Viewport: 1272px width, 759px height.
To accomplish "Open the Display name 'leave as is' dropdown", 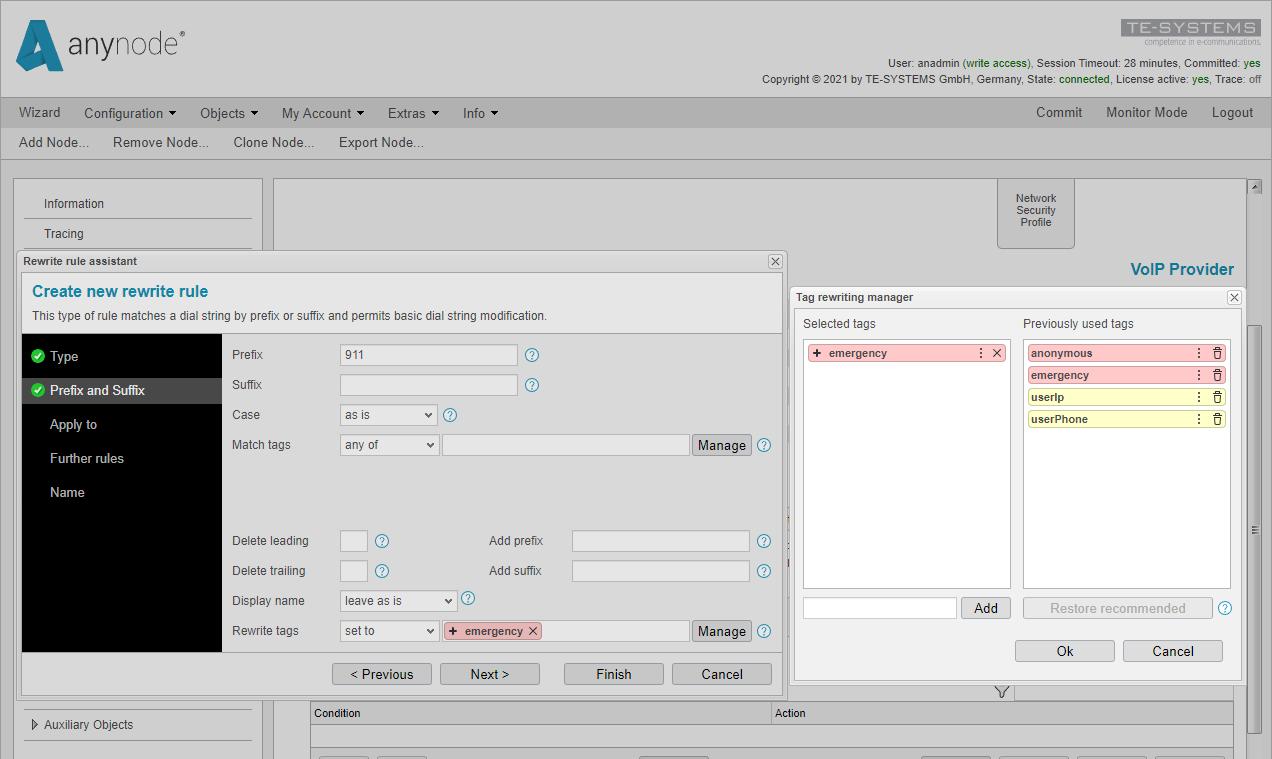I will 398,601.
